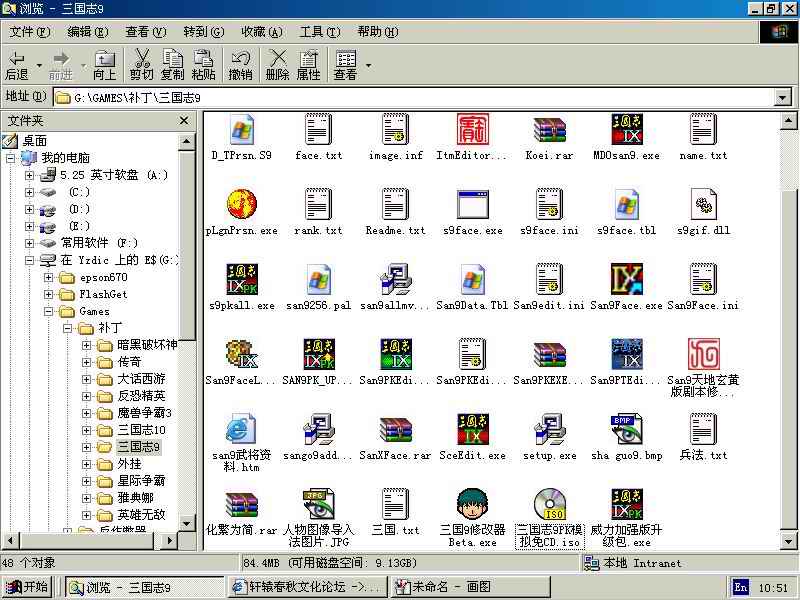Open the 收藏(A) menu
This screenshot has width=800, height=600.
pyautogui.click(x=261, y=32)
